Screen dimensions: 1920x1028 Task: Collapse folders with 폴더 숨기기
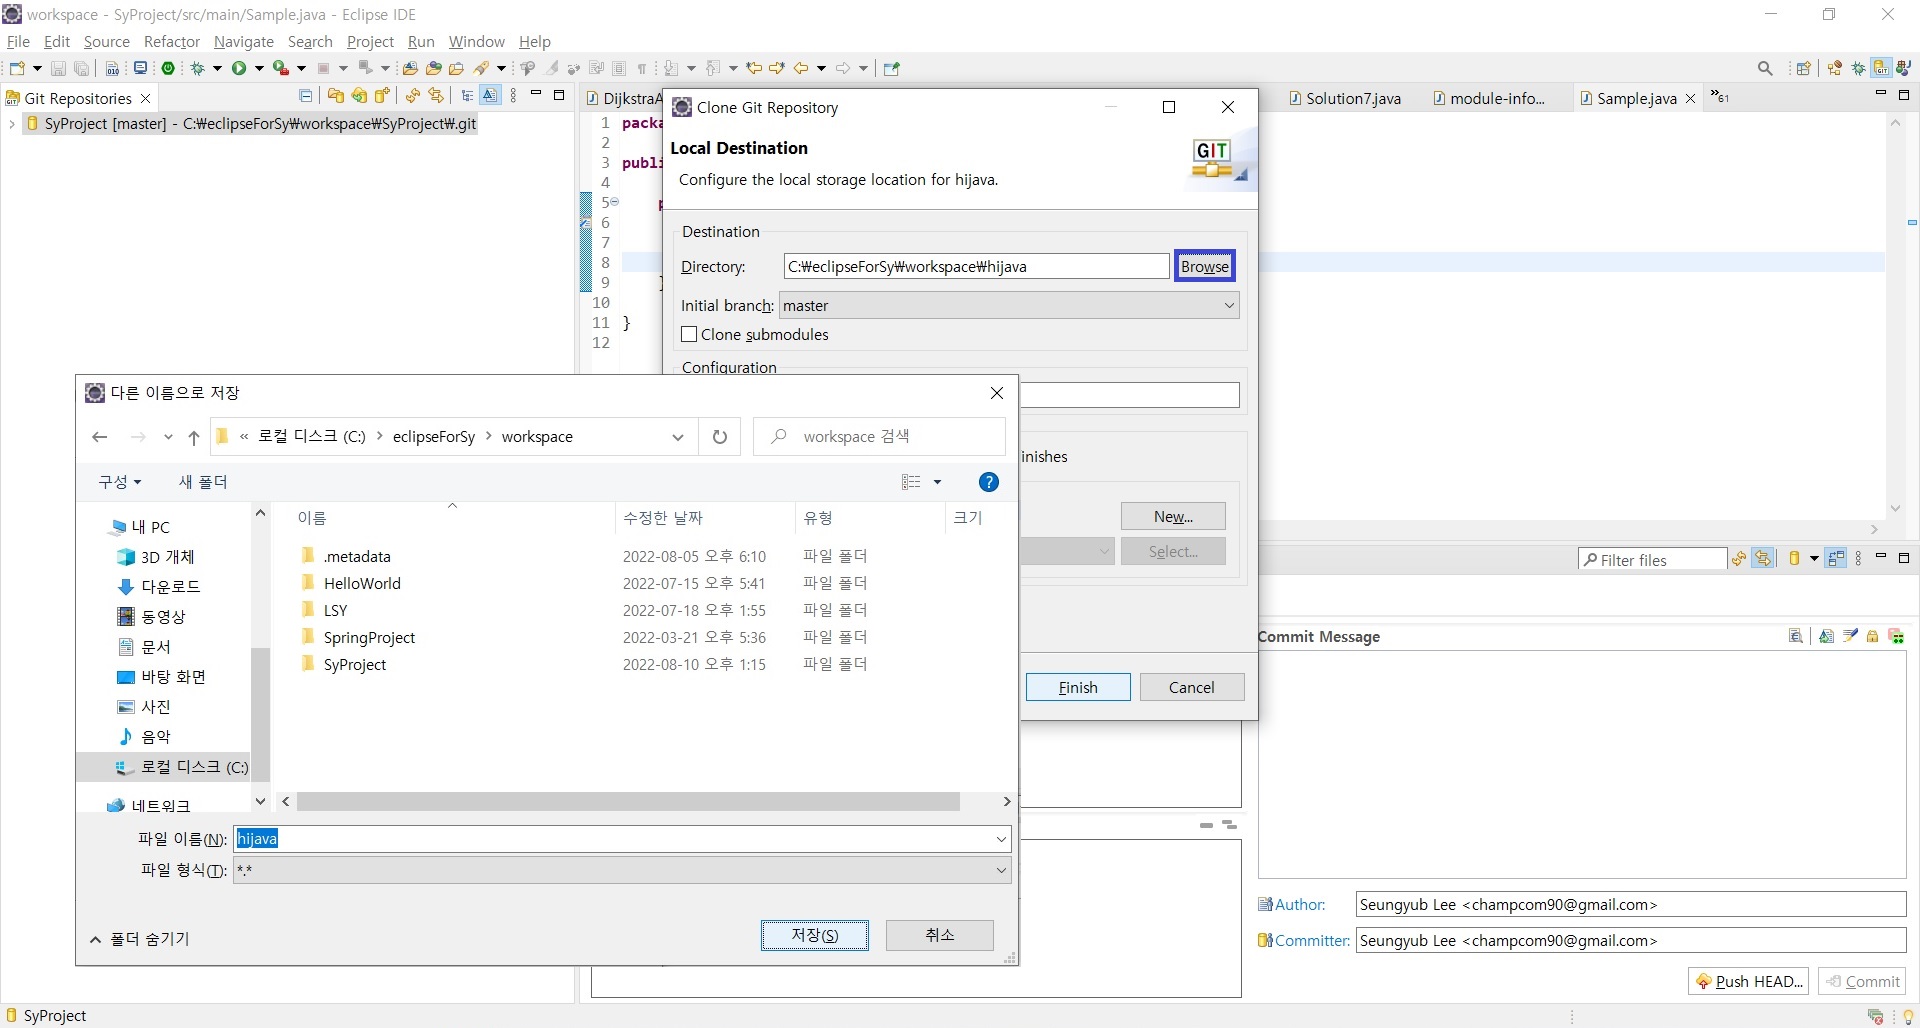point(139,939)
